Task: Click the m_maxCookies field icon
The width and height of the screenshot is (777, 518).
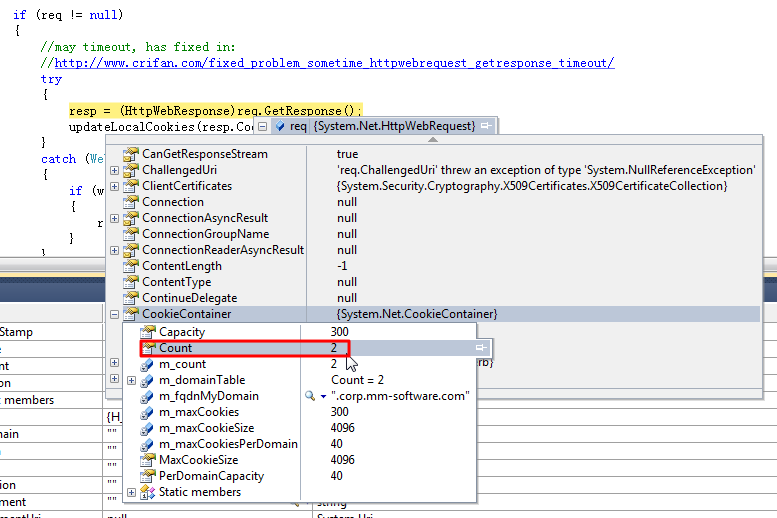Action: 147,412
